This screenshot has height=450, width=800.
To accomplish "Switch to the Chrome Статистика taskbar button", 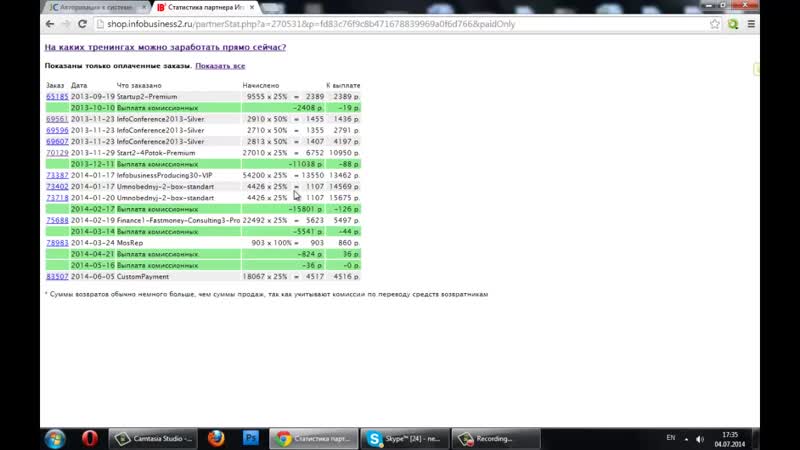I will (x=313, y=438).
